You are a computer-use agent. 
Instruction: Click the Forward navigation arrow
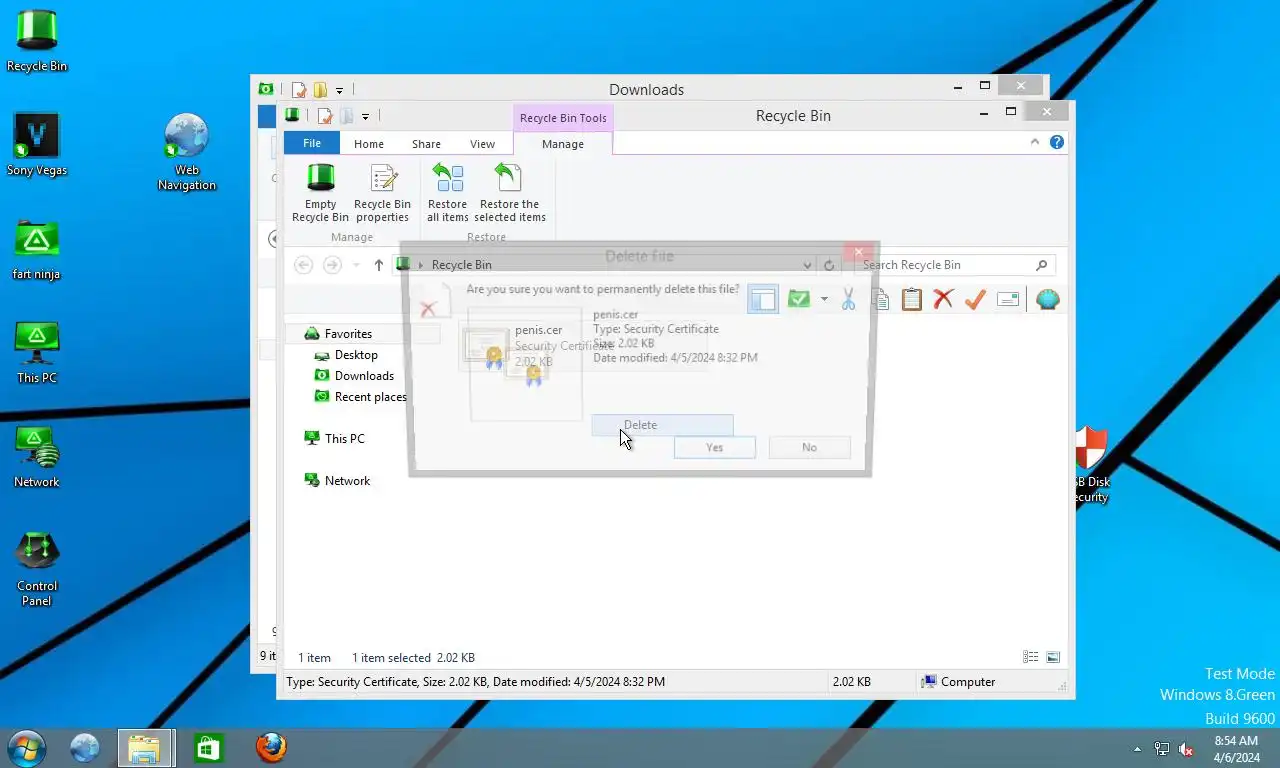click(x=333, y=265)
